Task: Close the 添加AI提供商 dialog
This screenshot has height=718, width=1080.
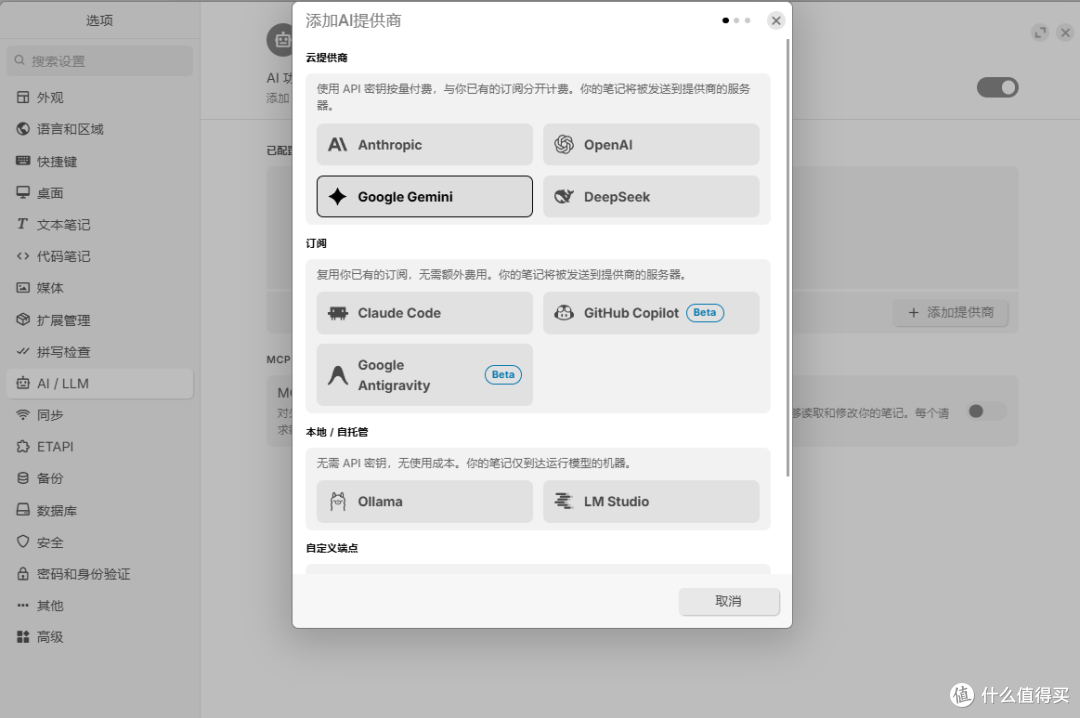Action: coord(776,21)
